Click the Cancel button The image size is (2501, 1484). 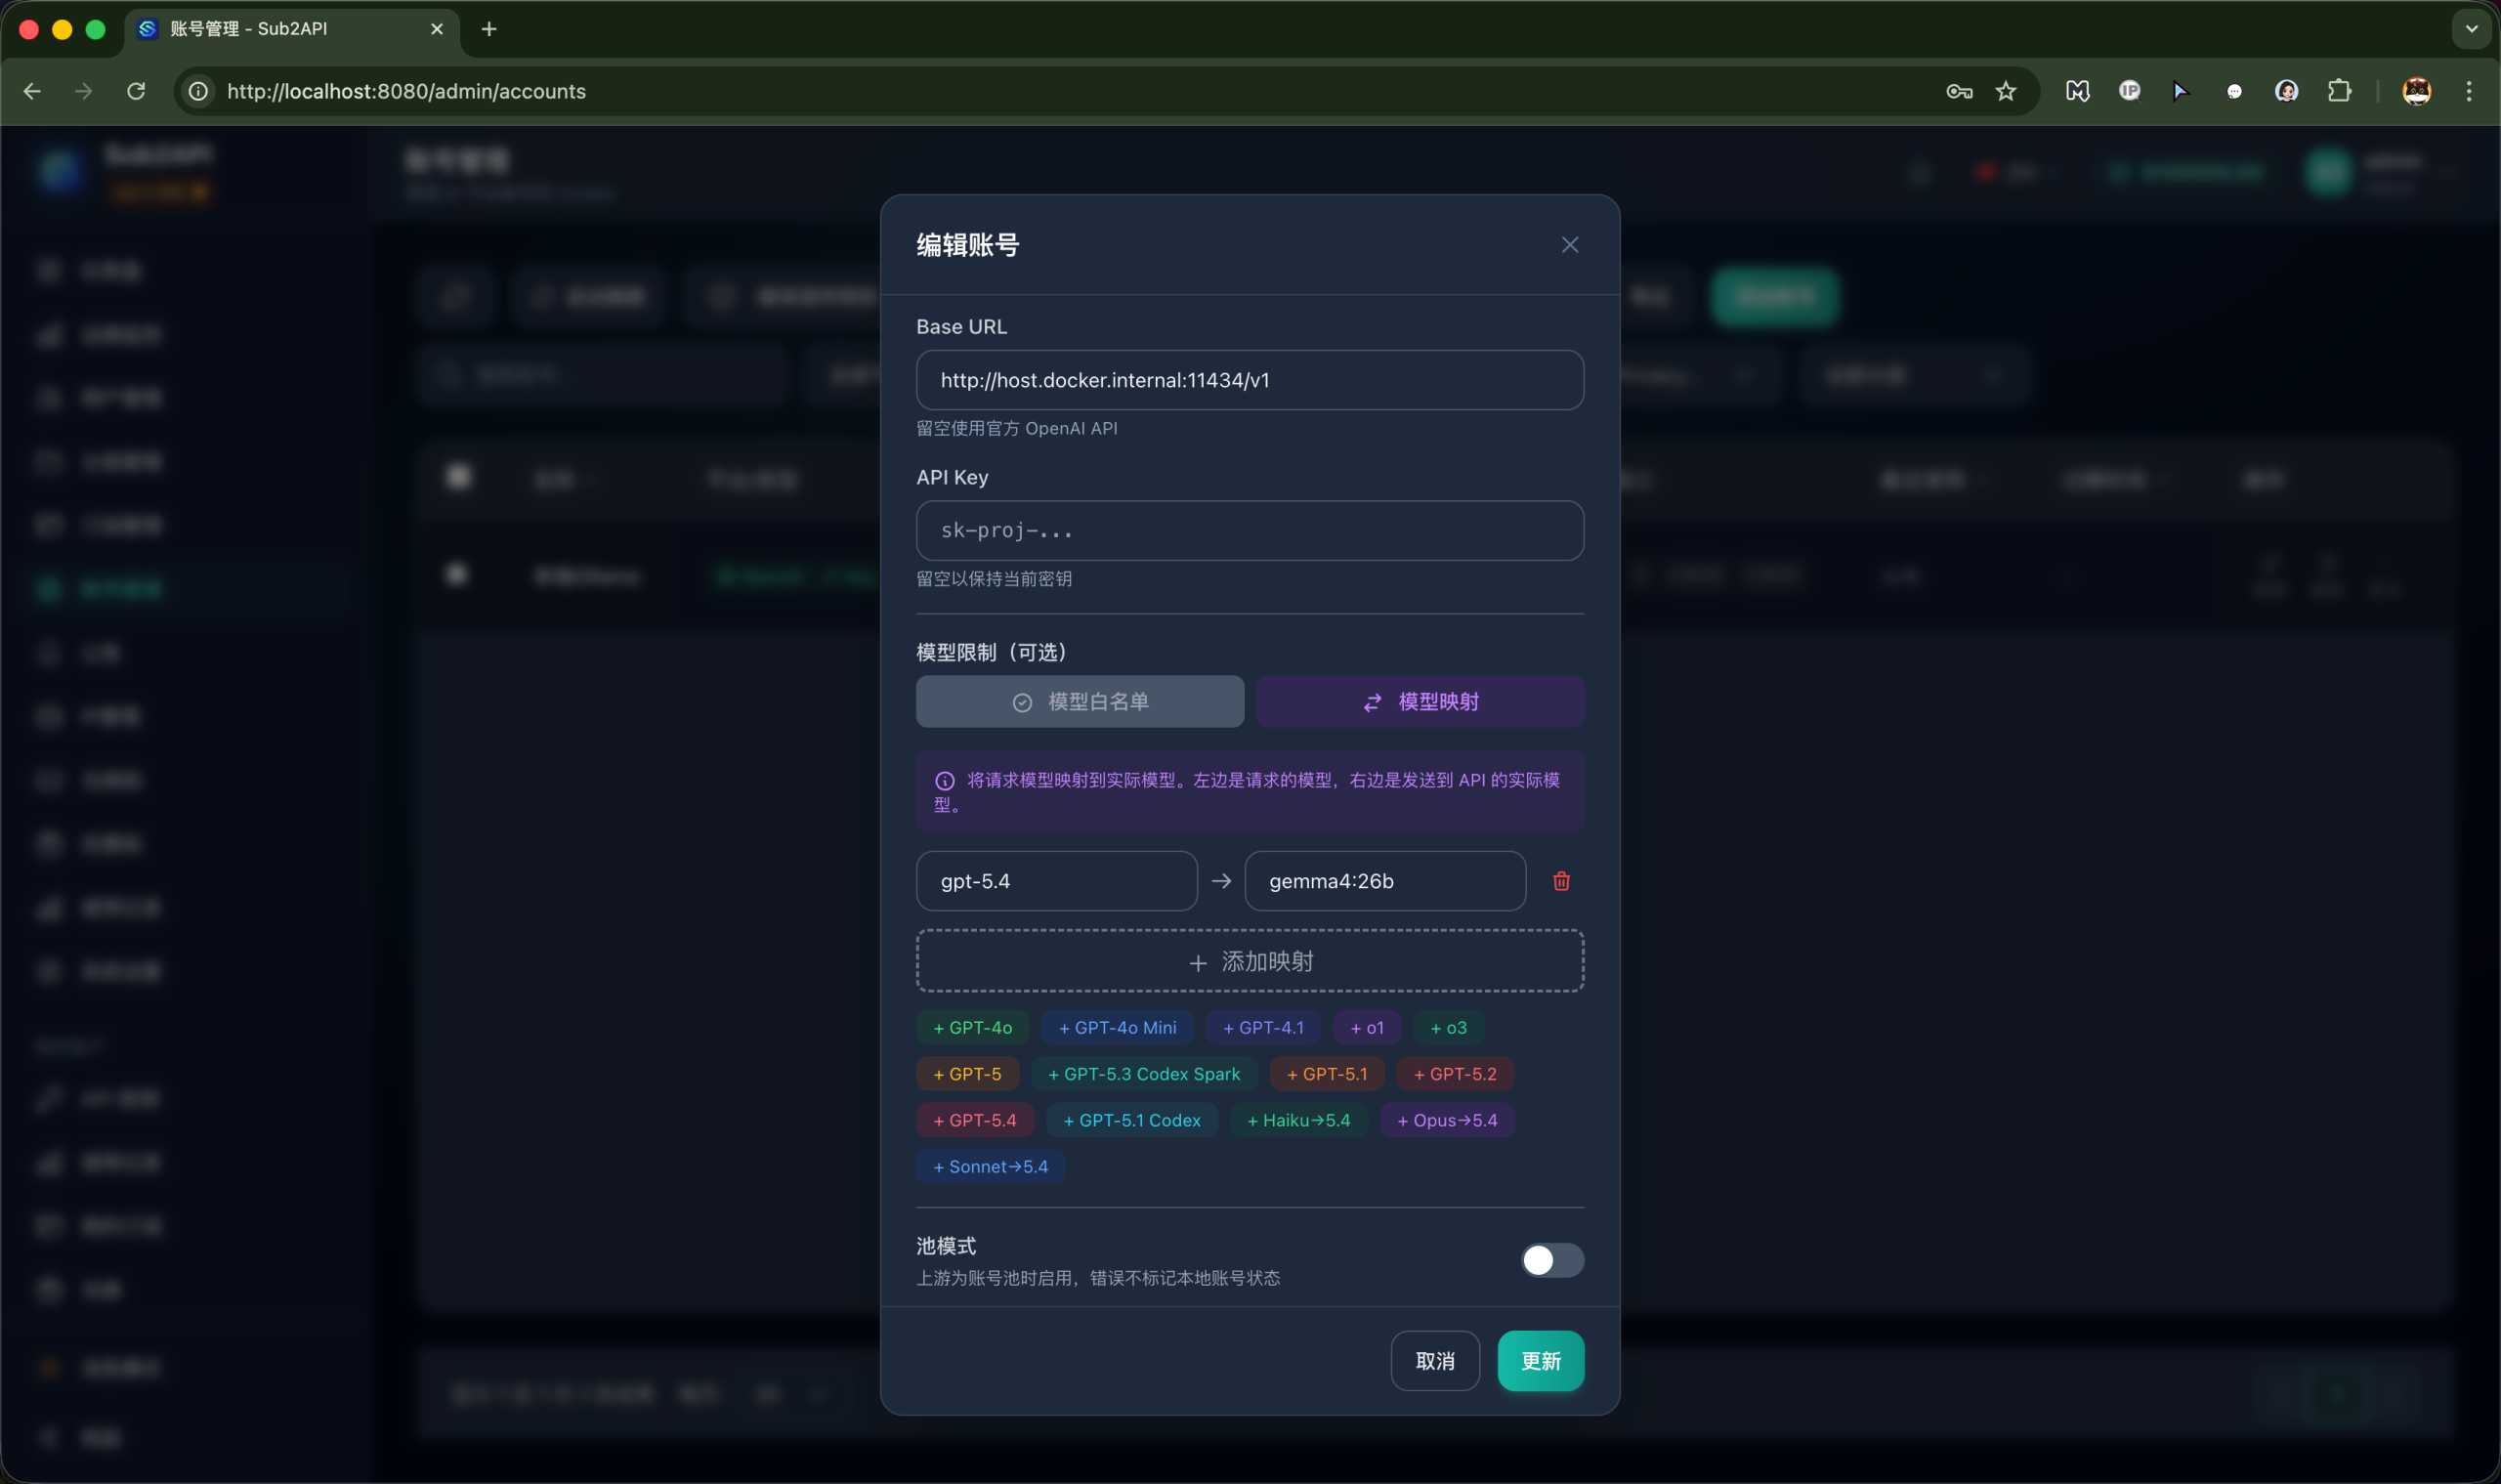[x=1435, y=1361]
